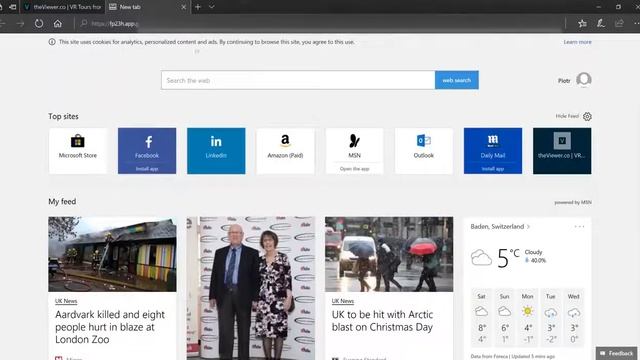Screen dimensions: 640x360
Task: Open theViewer.co VR top site tile
Action: point(562,151)
